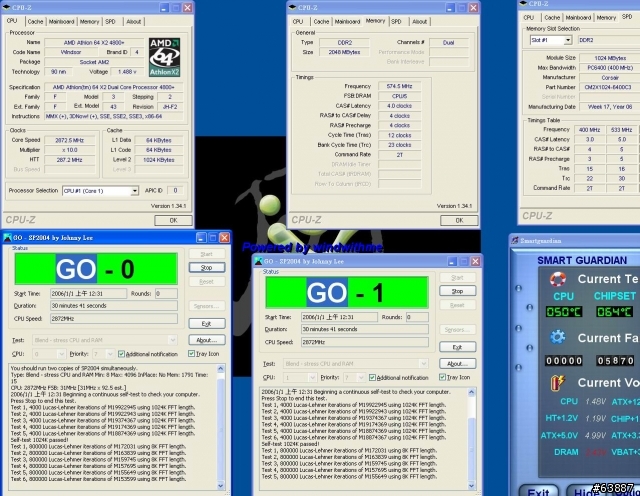Toggle Tray Icon in GO-0 window
Viewport: 640px width, 496px height.
coord(191,354)
